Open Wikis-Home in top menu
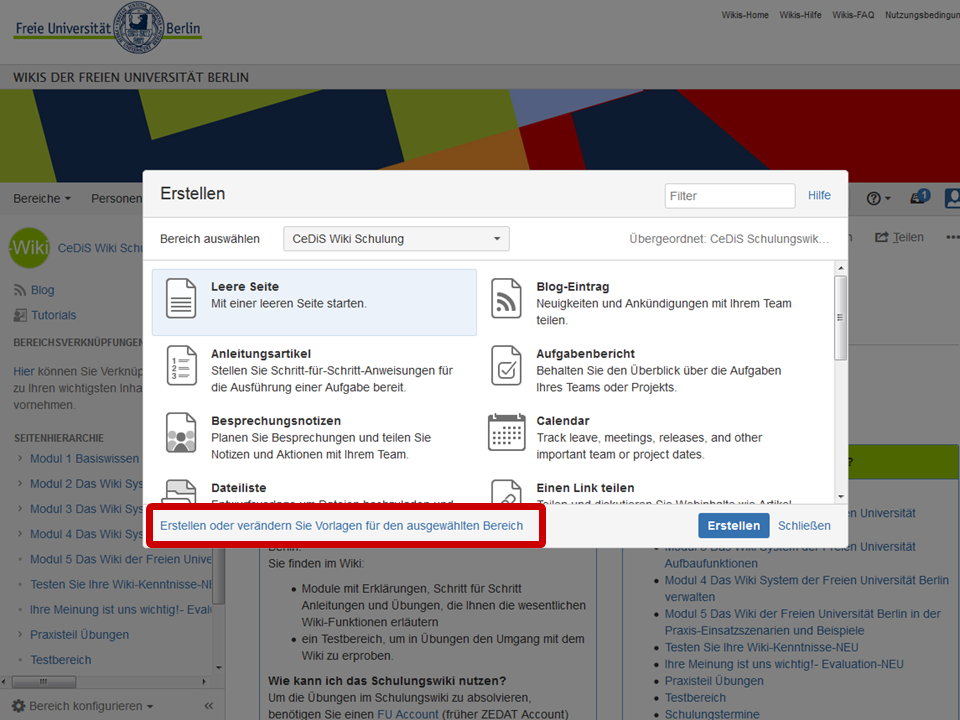This screenshot has height=720, width=960. click(744, 15)
